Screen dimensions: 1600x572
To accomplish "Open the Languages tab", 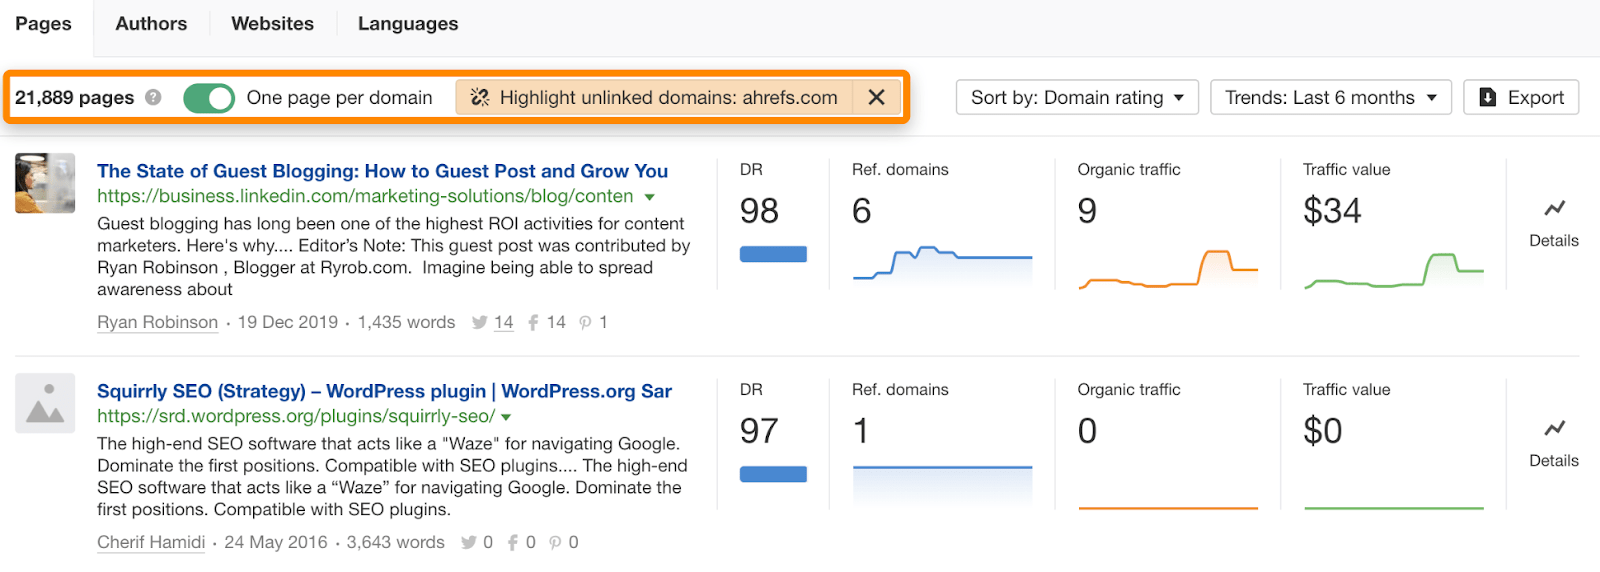I will (x=408, y=24).
